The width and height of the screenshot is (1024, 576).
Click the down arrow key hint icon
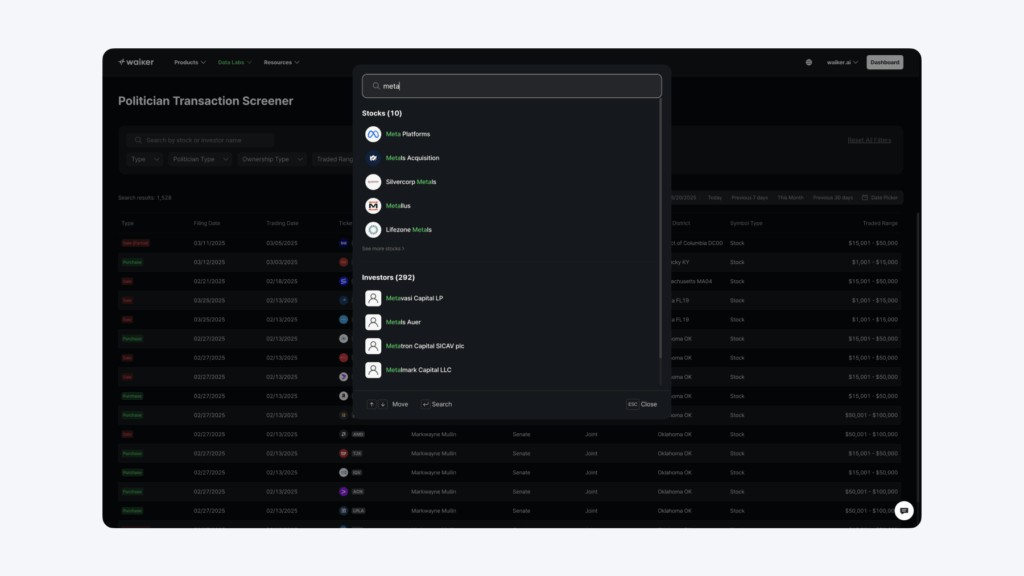click(x=383, y=404)
